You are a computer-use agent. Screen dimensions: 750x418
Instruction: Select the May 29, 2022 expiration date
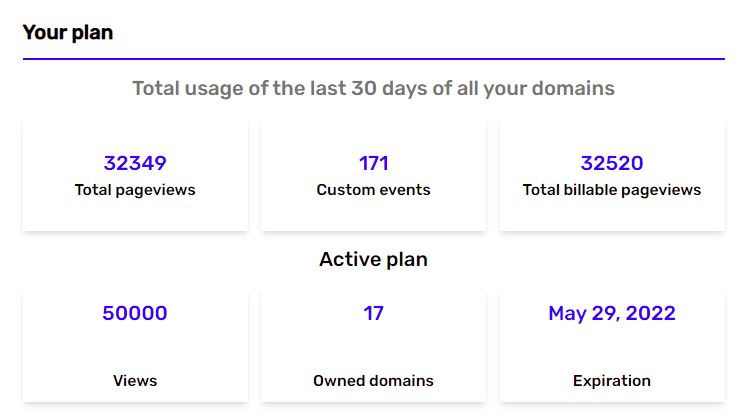pos(612,313)
